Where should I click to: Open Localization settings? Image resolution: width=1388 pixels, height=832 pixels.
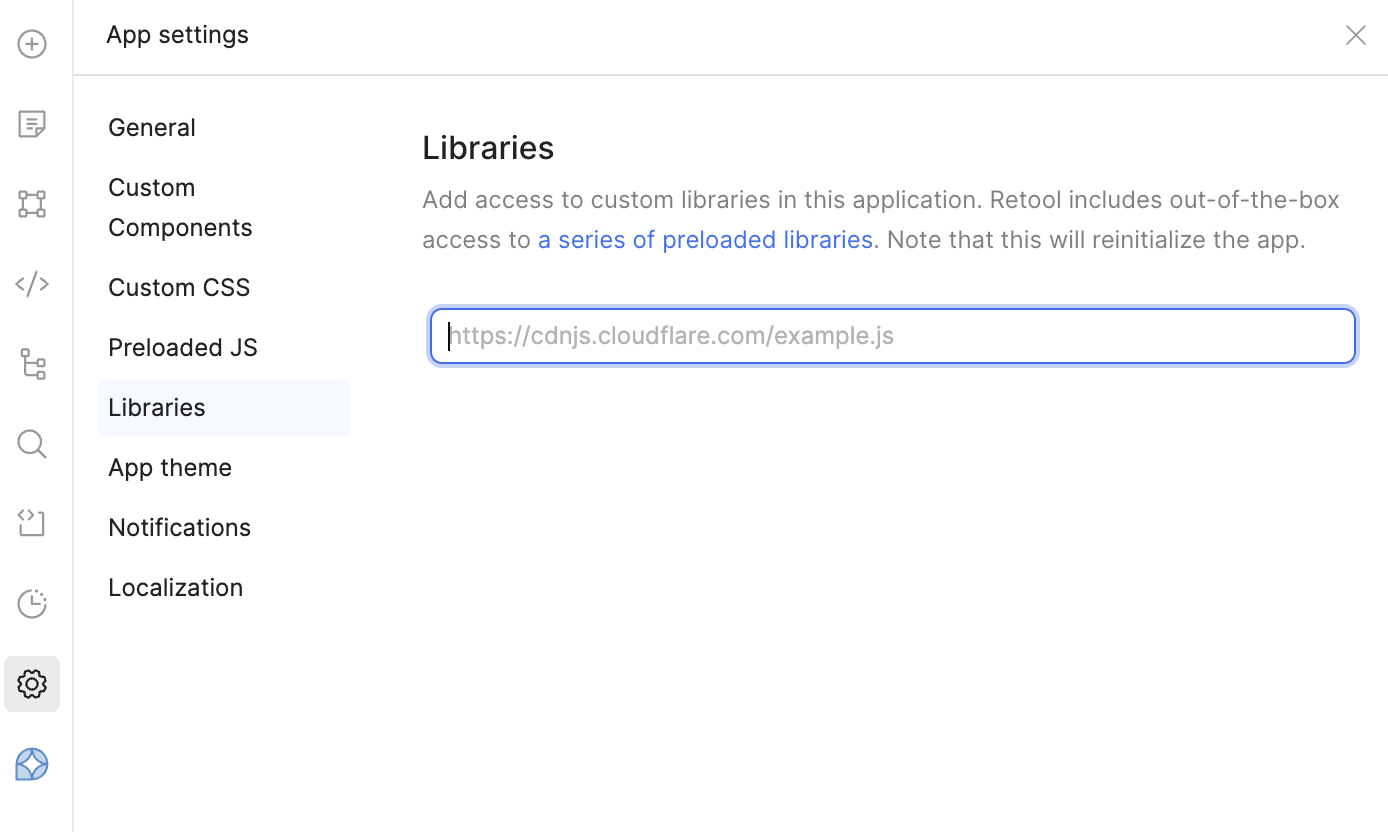point(176,587)
